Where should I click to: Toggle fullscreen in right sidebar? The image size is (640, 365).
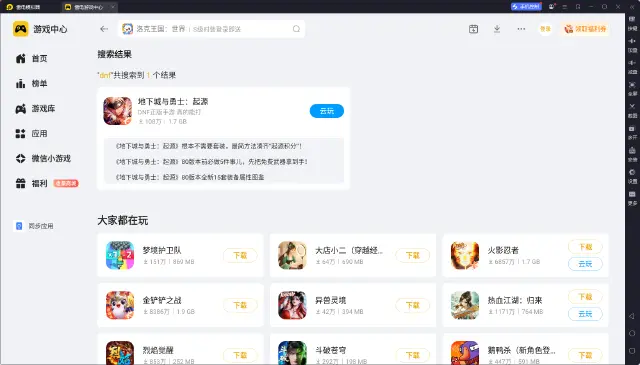632,88
